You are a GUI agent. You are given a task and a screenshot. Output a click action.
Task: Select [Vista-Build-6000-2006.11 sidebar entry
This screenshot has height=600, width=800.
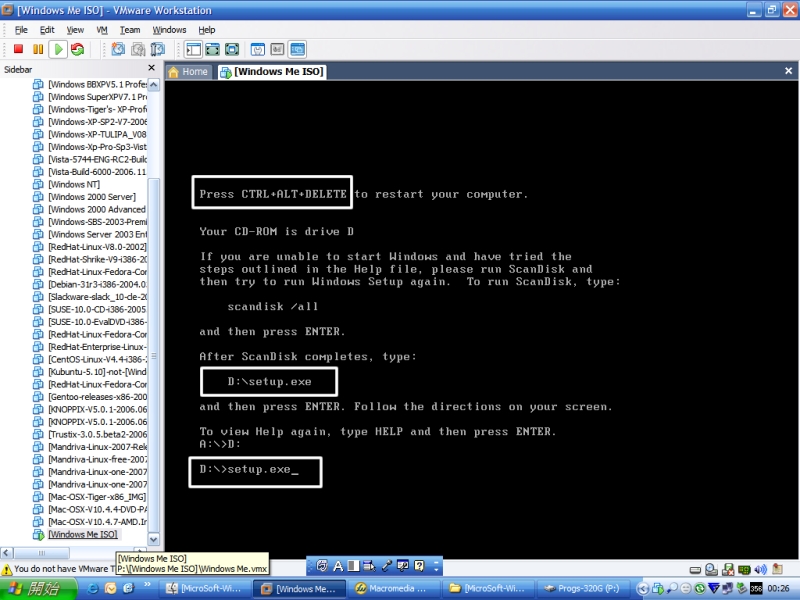(97, 172)
